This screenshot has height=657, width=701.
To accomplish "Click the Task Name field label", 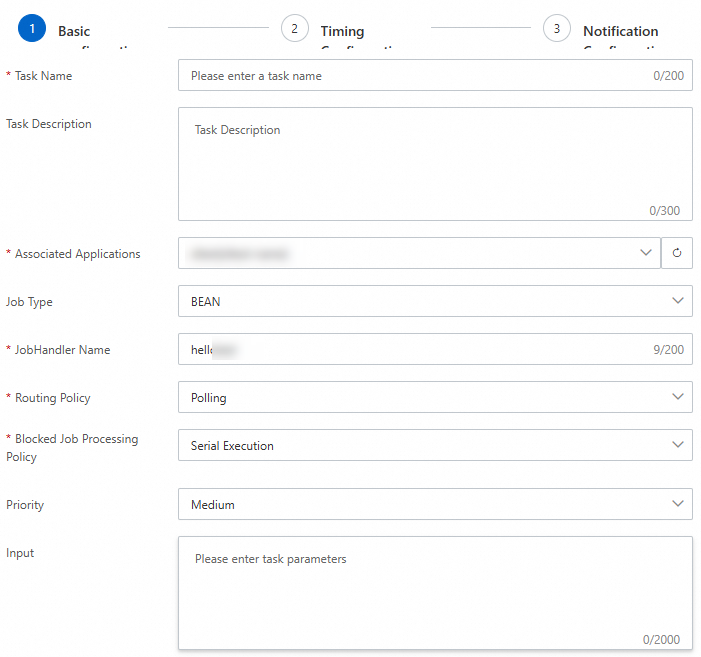I will click(43, 76).
